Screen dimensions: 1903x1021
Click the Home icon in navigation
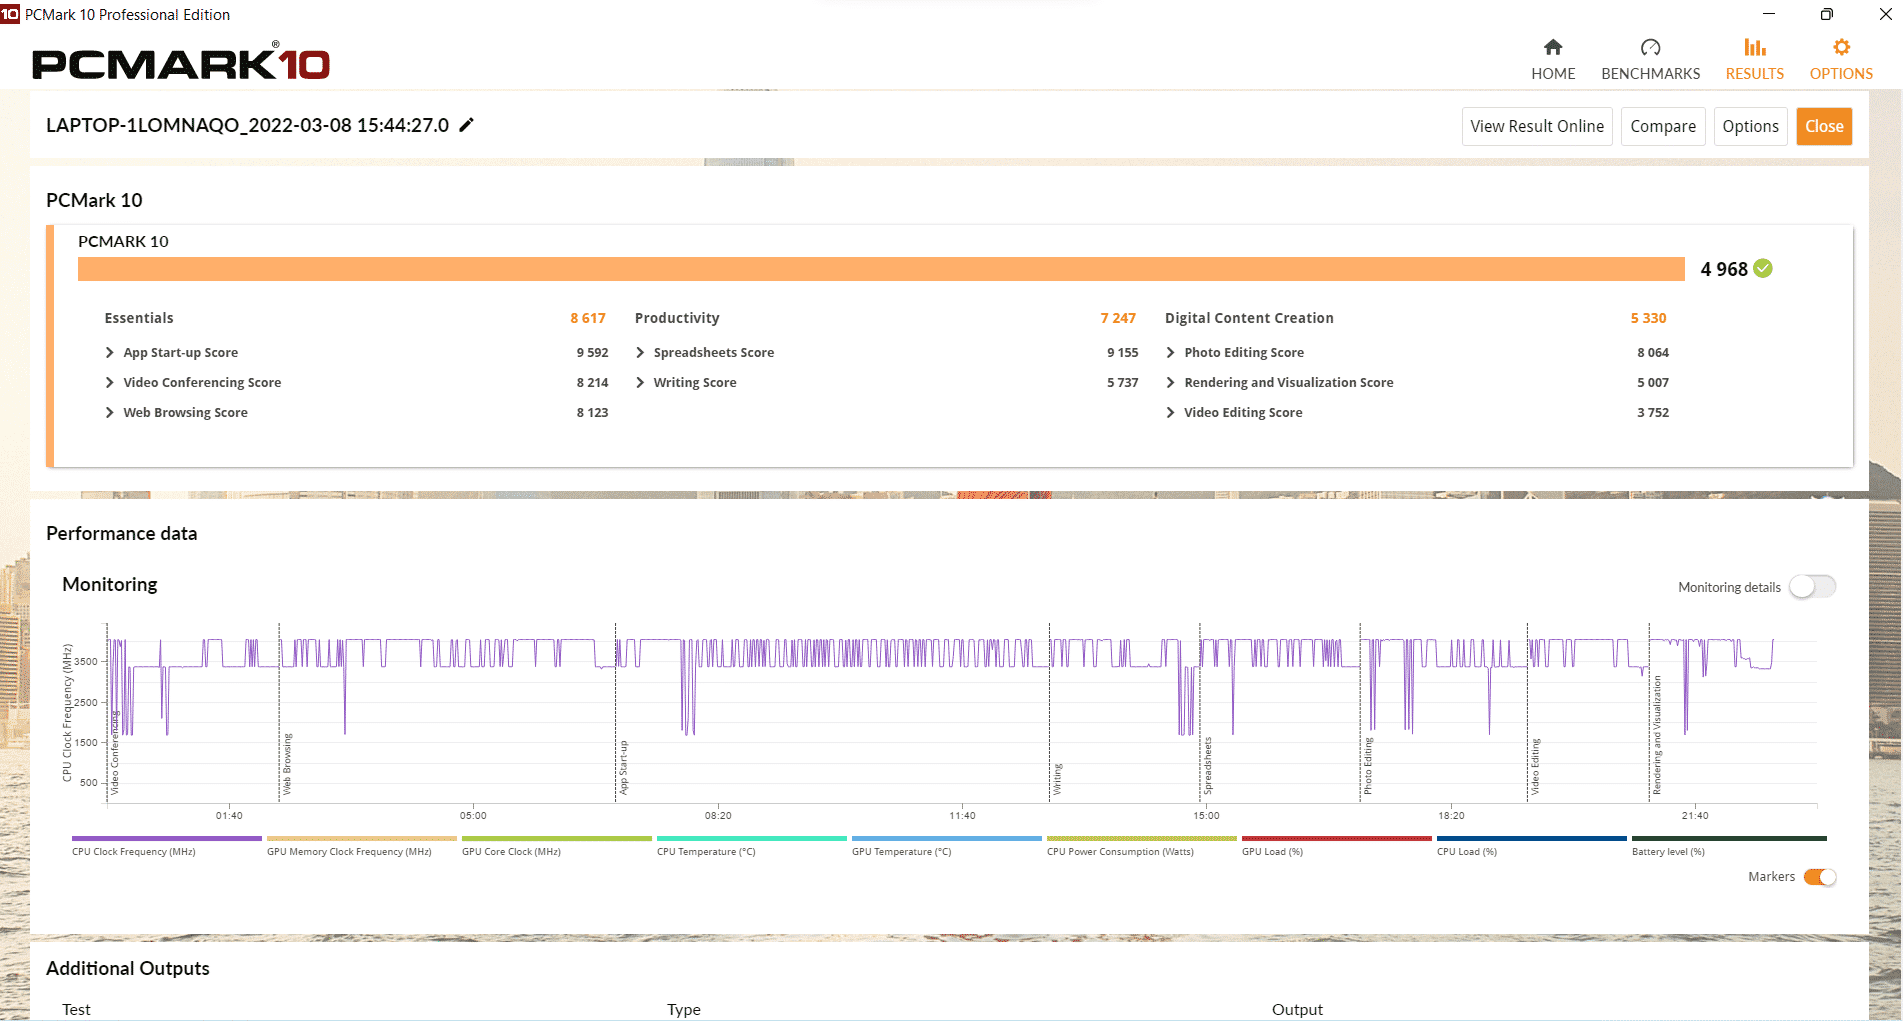pyautogui.click(x=1552, y=47)
